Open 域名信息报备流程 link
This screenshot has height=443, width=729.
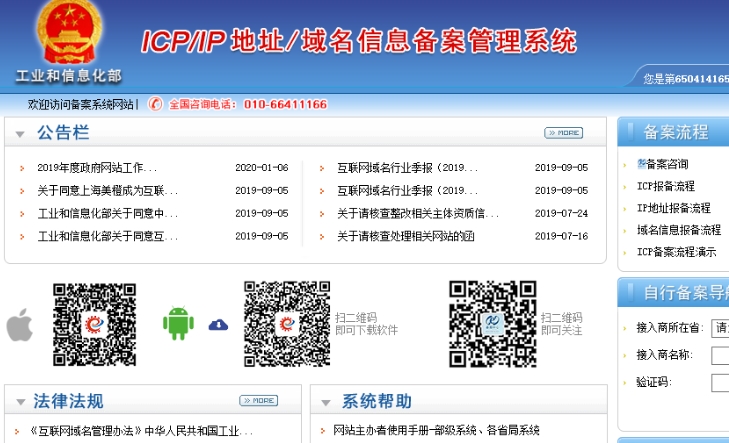tap(678, 230)
